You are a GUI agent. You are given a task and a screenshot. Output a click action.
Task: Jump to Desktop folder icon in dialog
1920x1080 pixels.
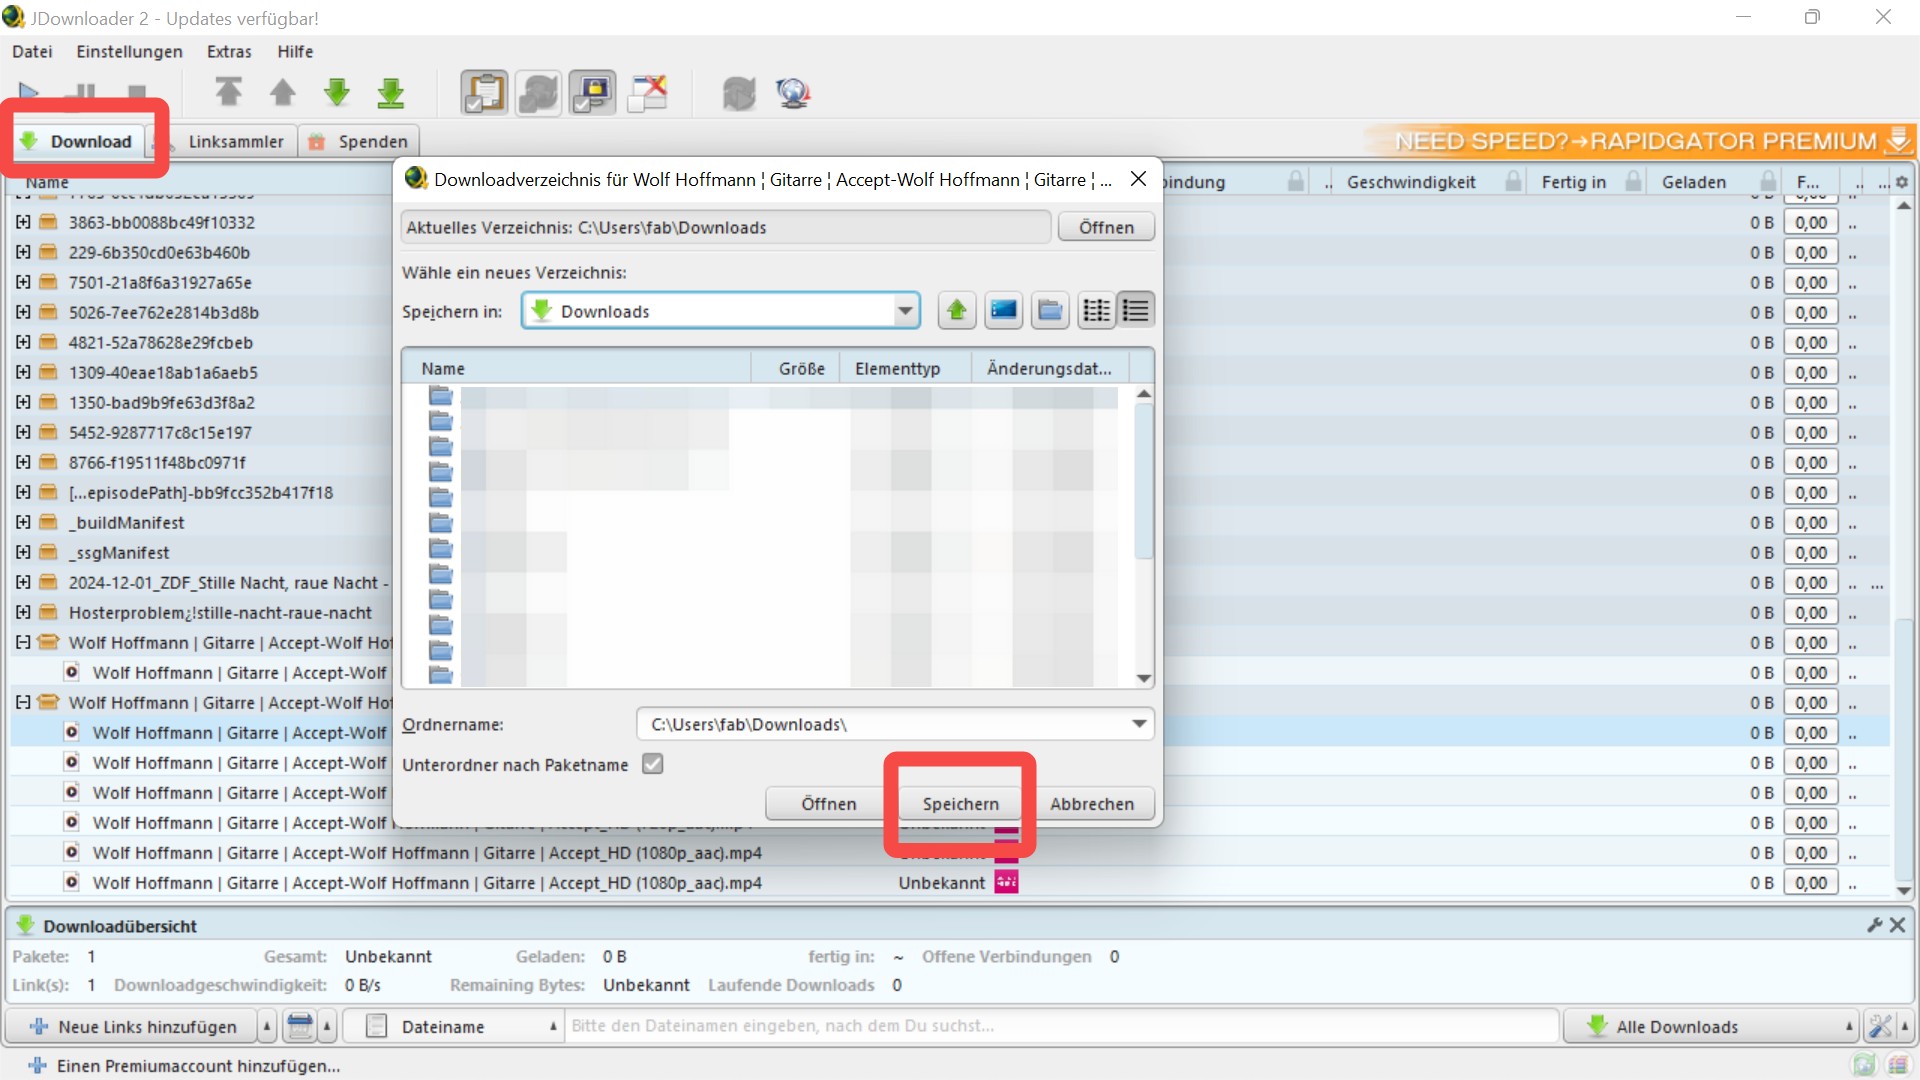1003,311
